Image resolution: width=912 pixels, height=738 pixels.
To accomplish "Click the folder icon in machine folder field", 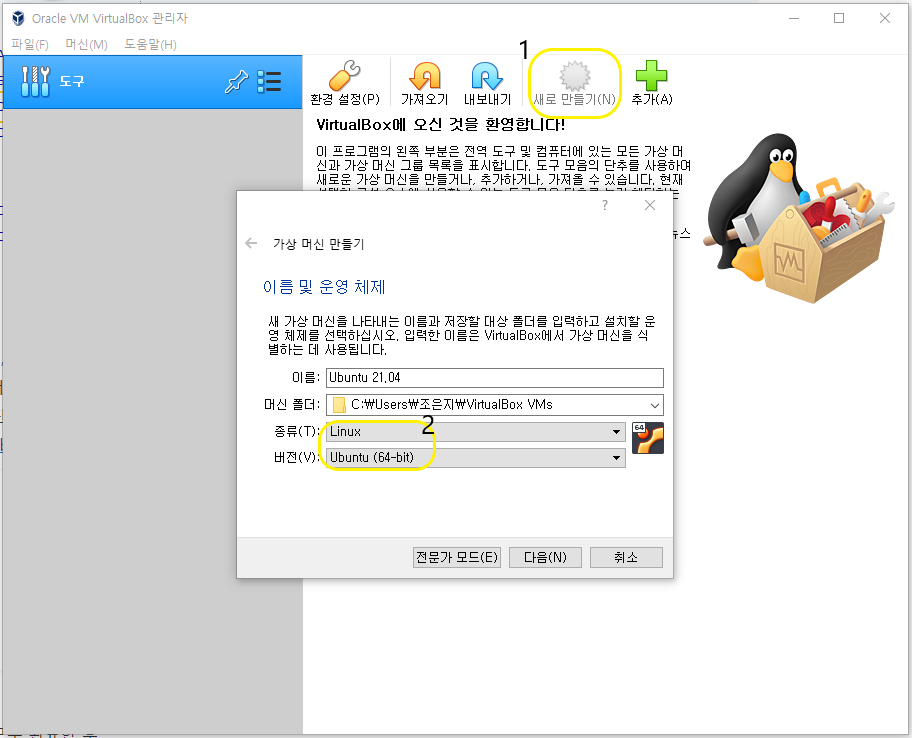I will point(339,405).
